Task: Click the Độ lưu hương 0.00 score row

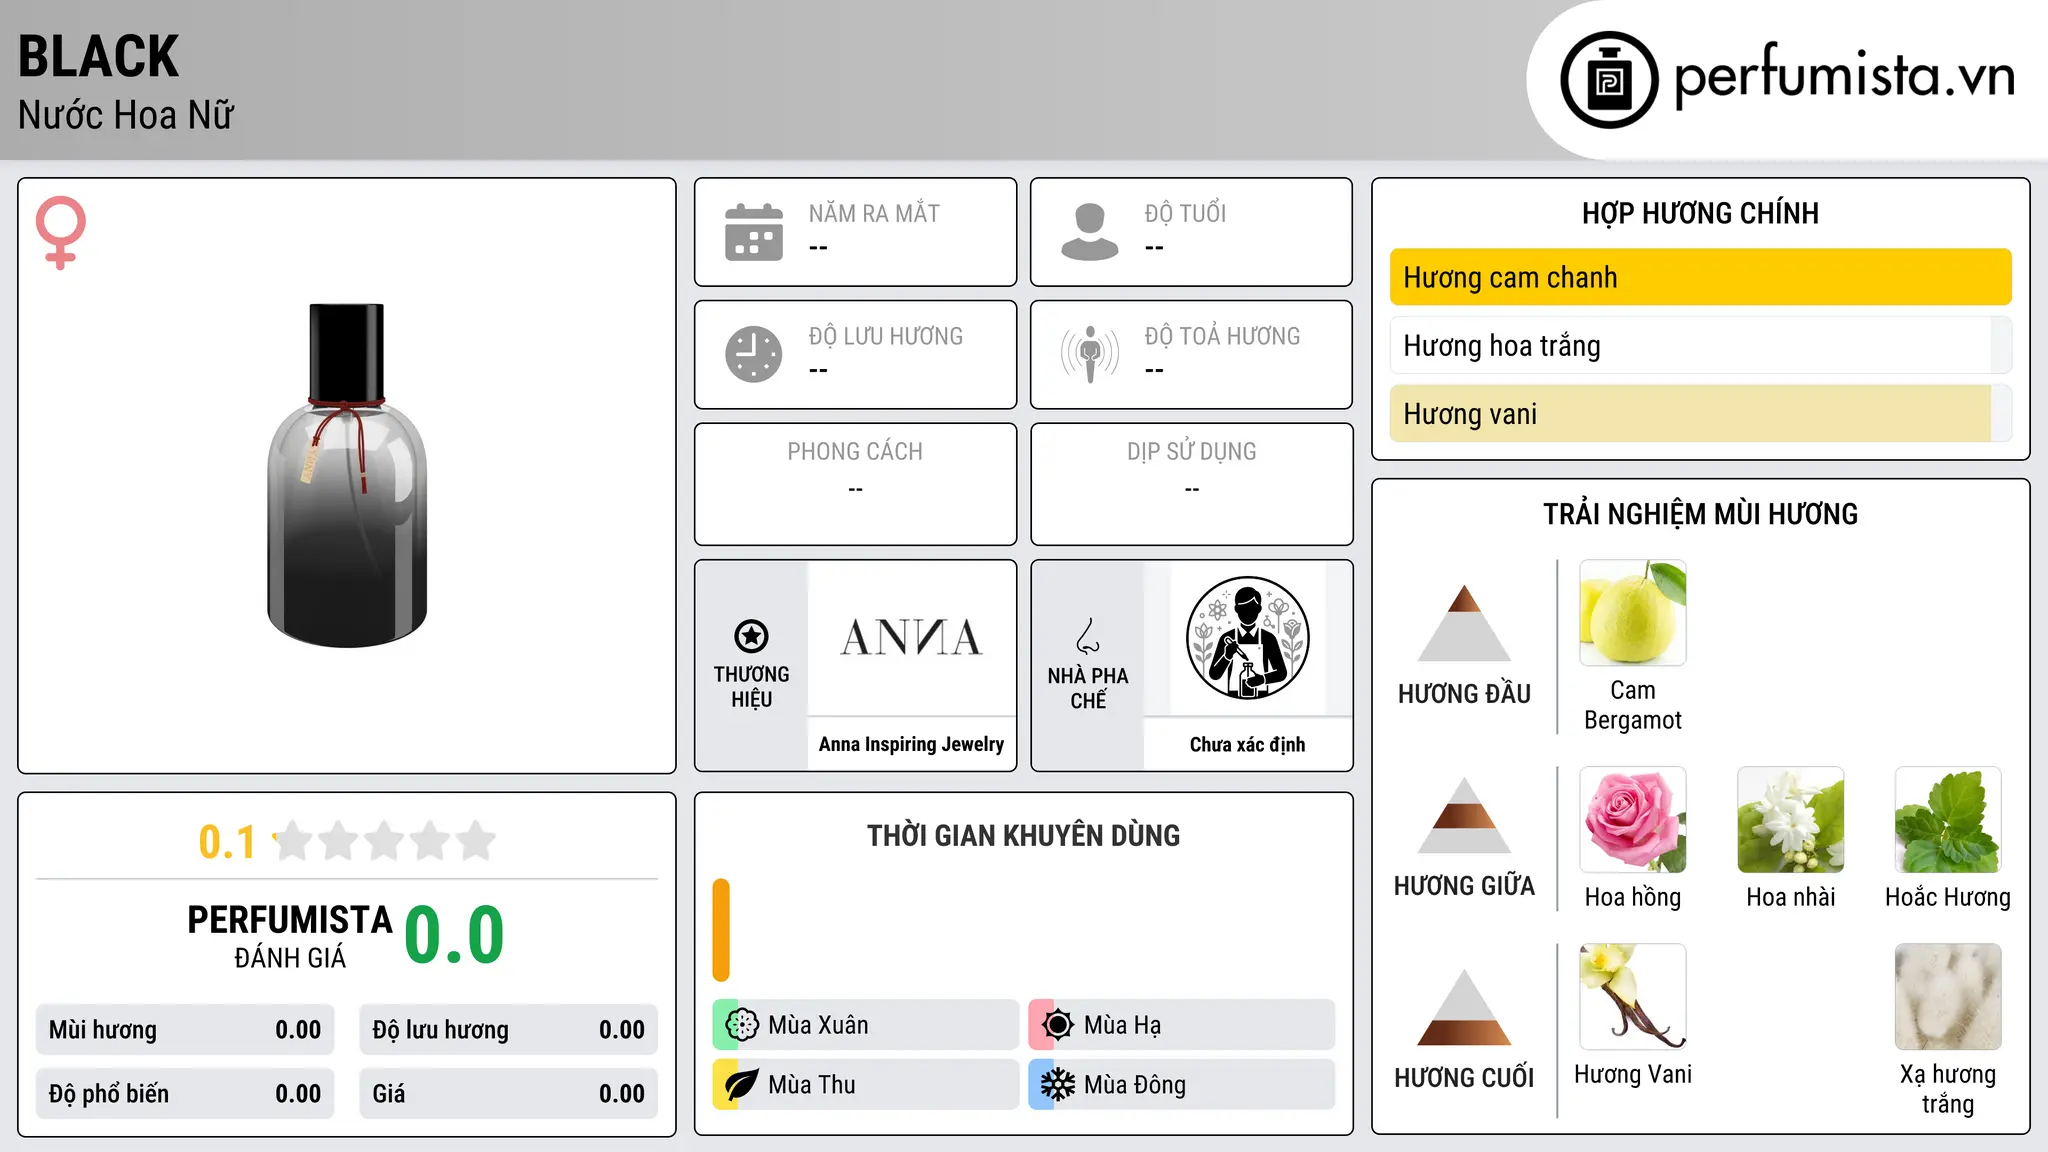Action: pos(508,1030)
